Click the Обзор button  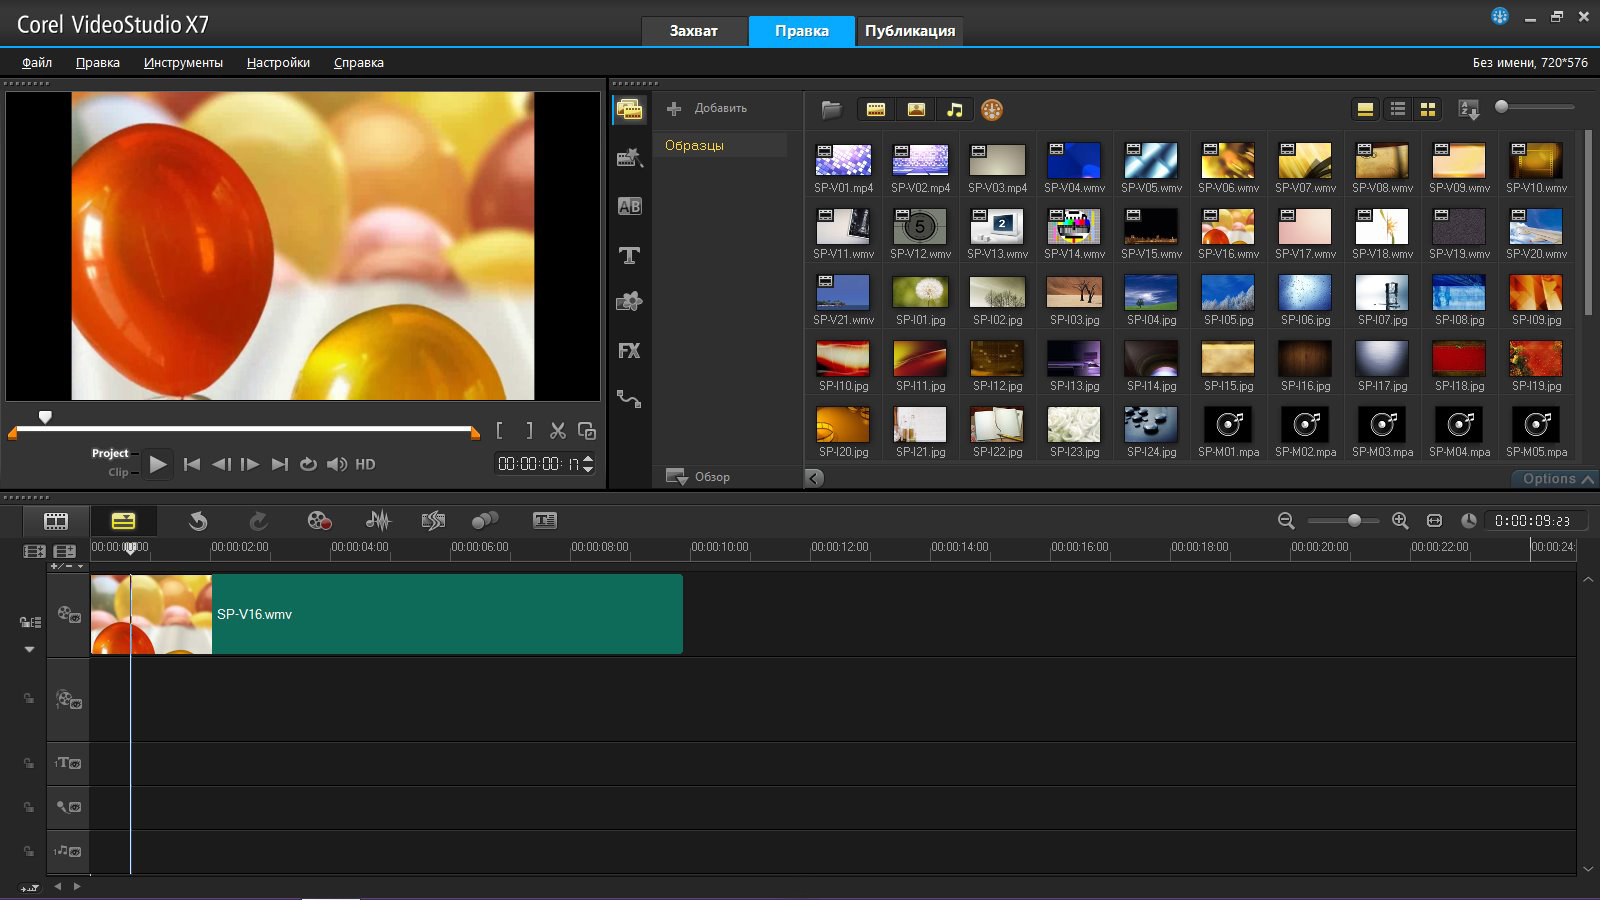coord(699,477)
